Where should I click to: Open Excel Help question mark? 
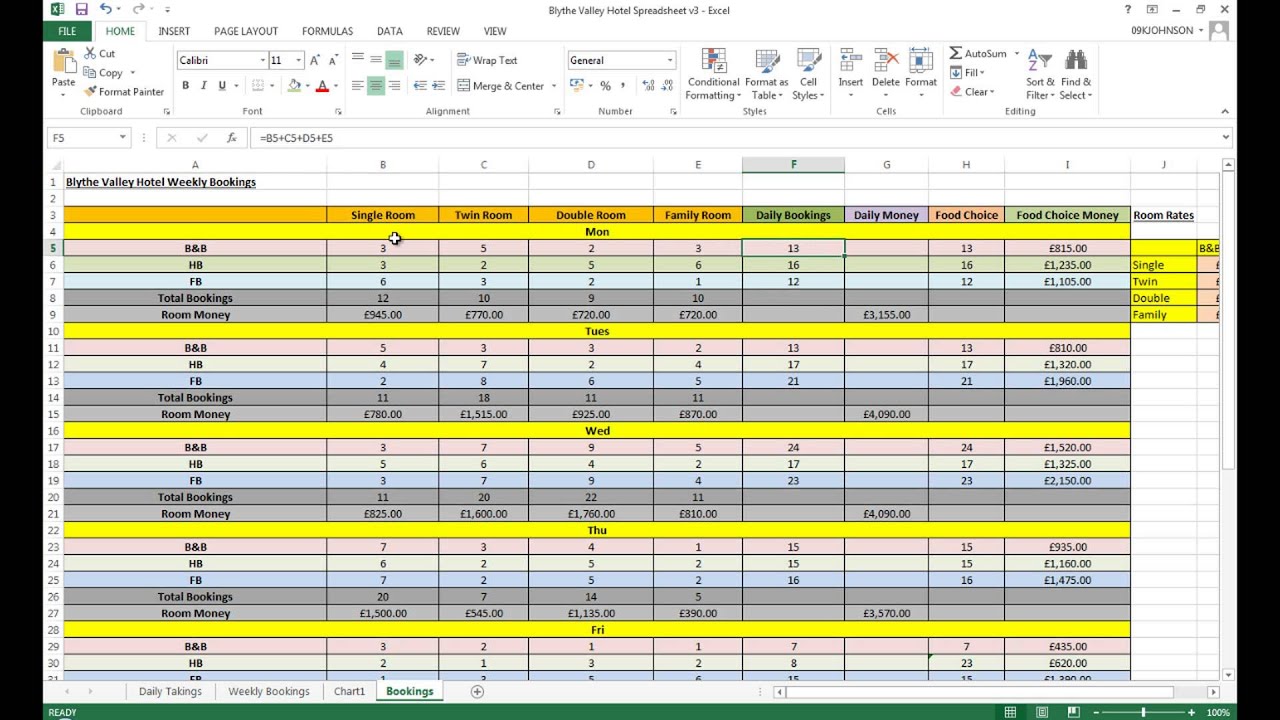point(1128,9)
